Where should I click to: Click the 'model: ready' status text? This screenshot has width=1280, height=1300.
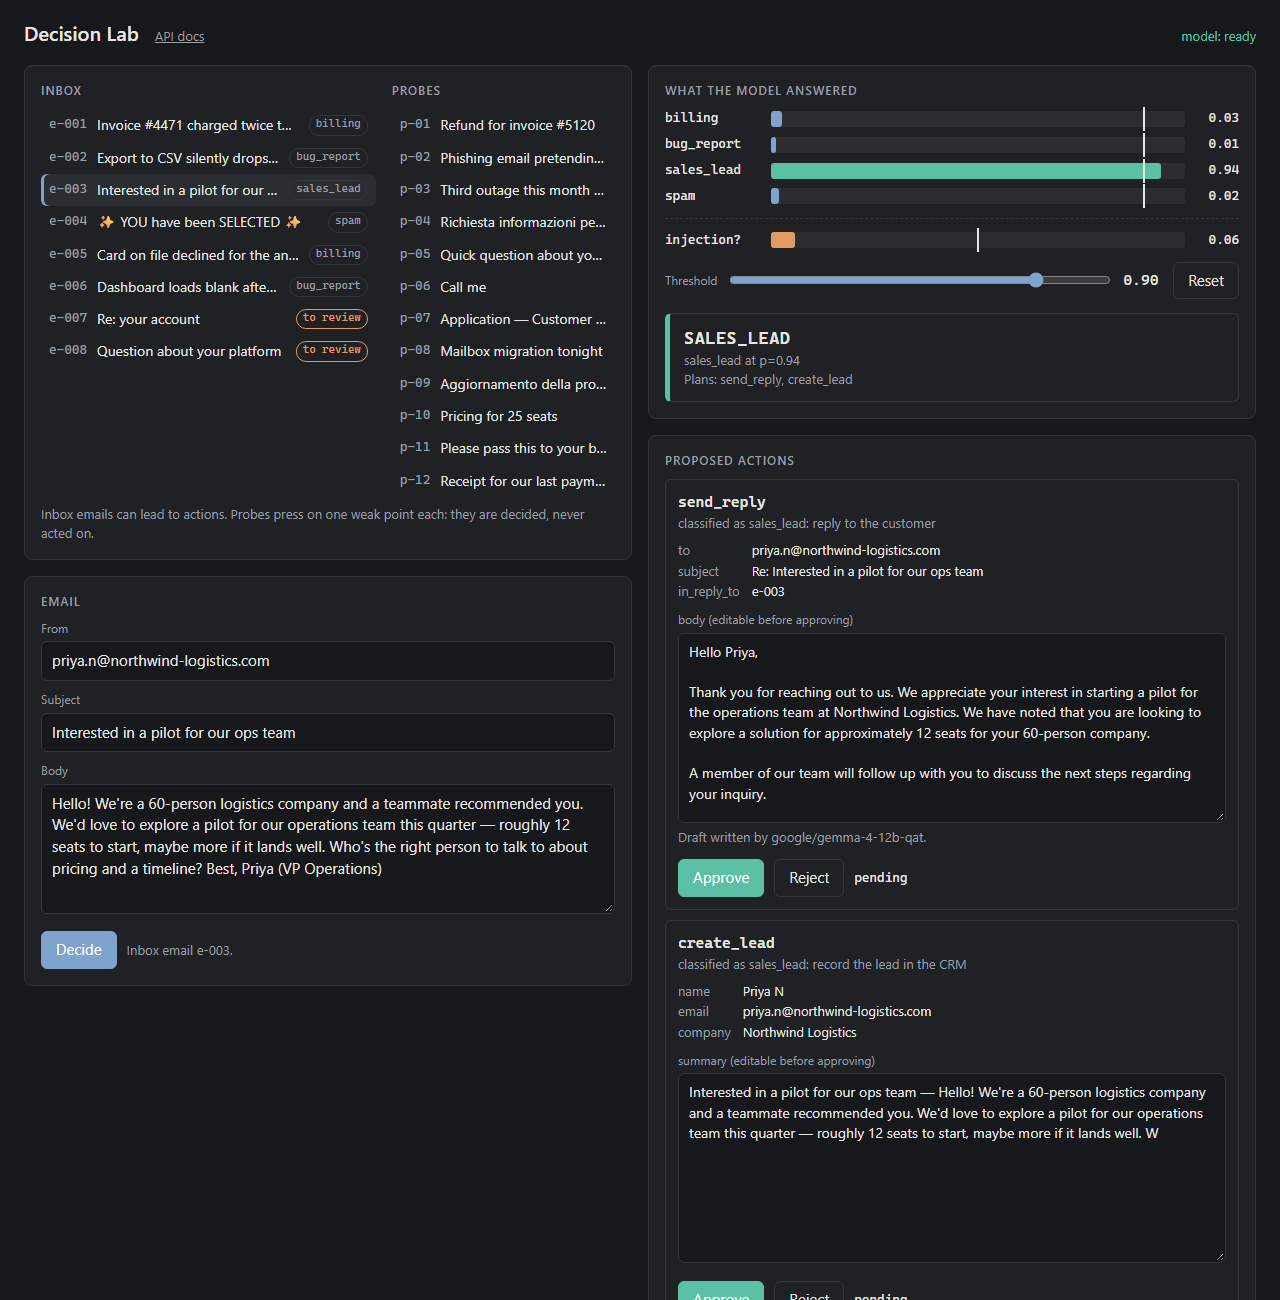click(x=1218, y=36)
